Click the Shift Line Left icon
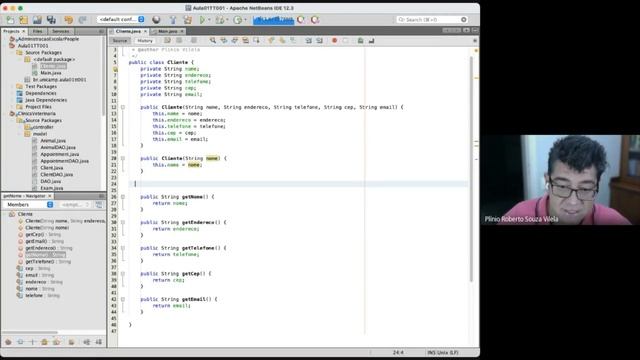Screen dimensions: 640x360 pos(309,40)
